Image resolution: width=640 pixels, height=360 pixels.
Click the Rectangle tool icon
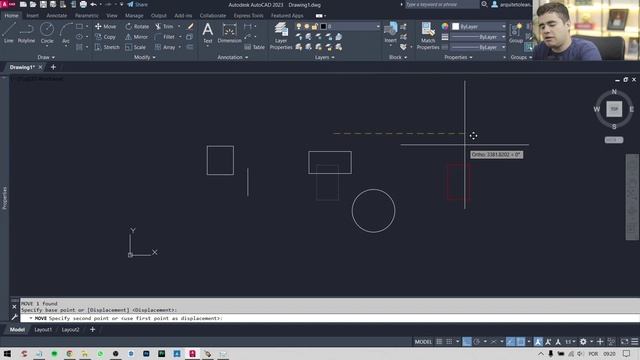(x=79, y=26)
